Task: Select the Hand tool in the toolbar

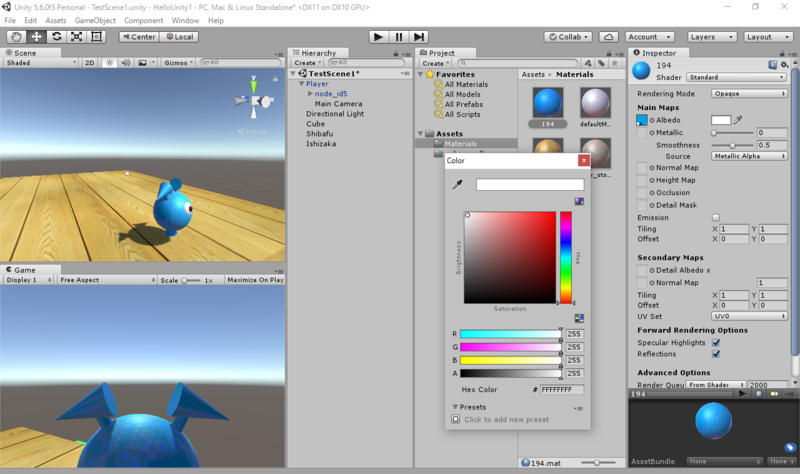Action: (16, 37)
